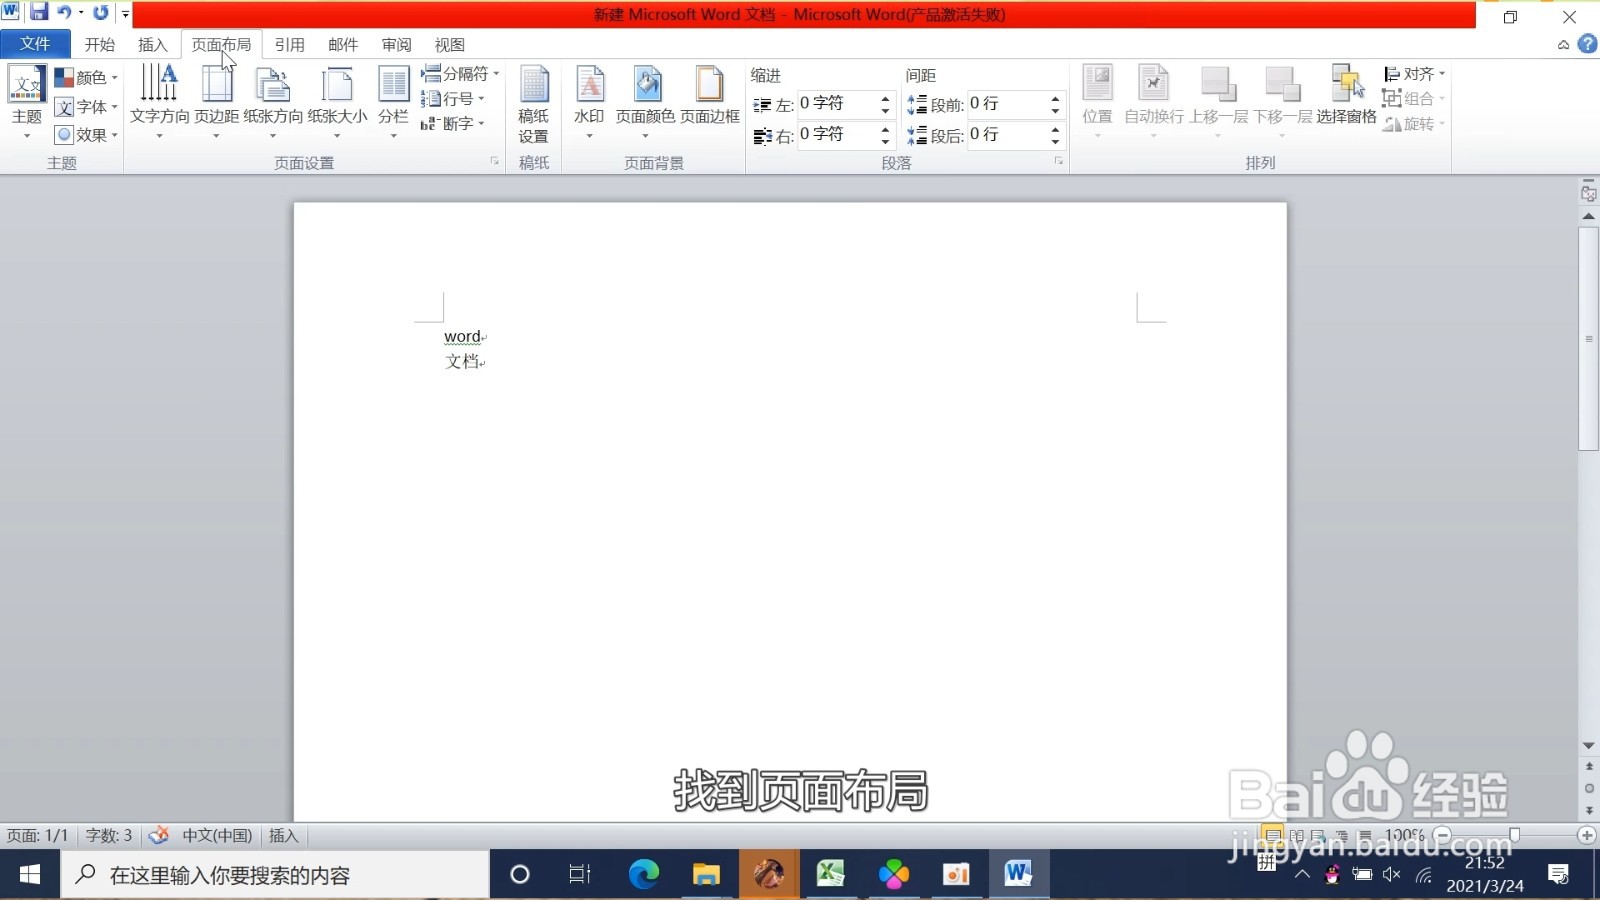The height and width of the screenshot is (900, 1600).
Task: Click vertical scrollbar up arrow
Action: pos(1588,216)
